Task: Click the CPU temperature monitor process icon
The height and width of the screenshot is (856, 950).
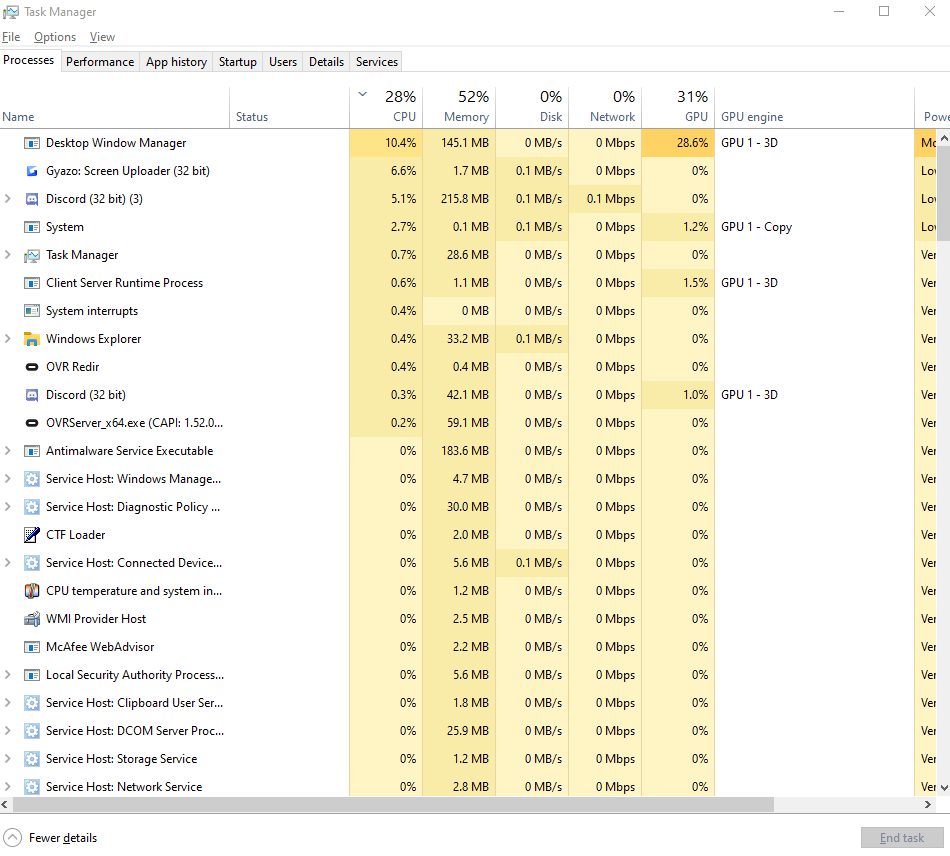Action: click(x=31, y=591)
